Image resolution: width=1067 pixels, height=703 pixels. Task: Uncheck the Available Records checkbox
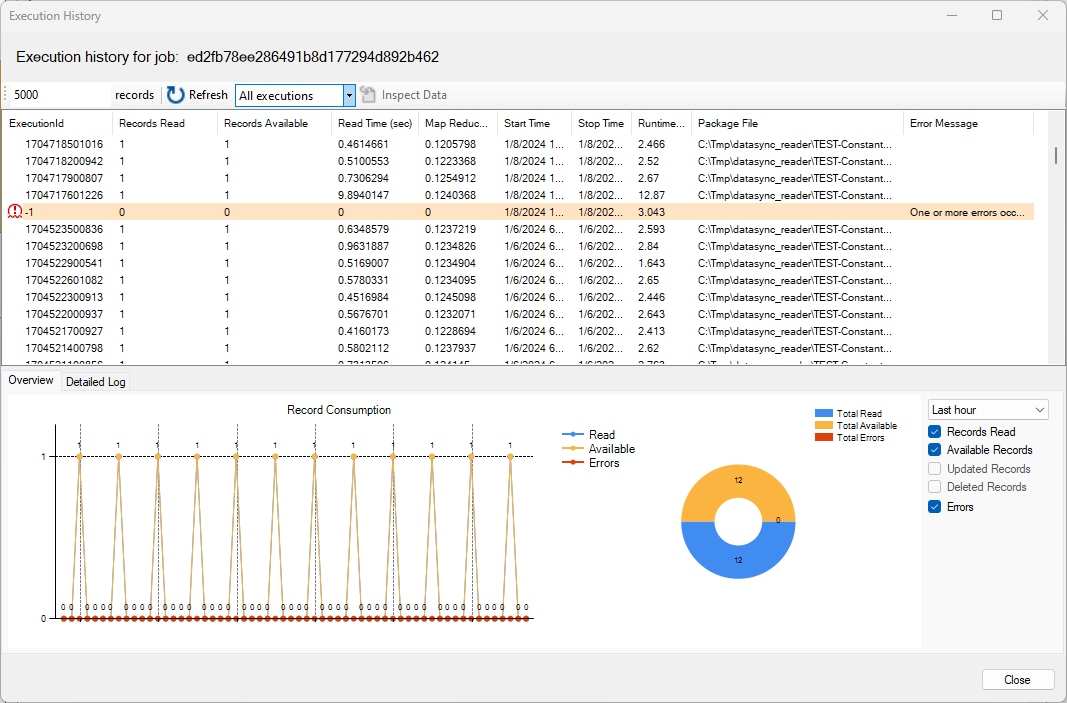934,450
